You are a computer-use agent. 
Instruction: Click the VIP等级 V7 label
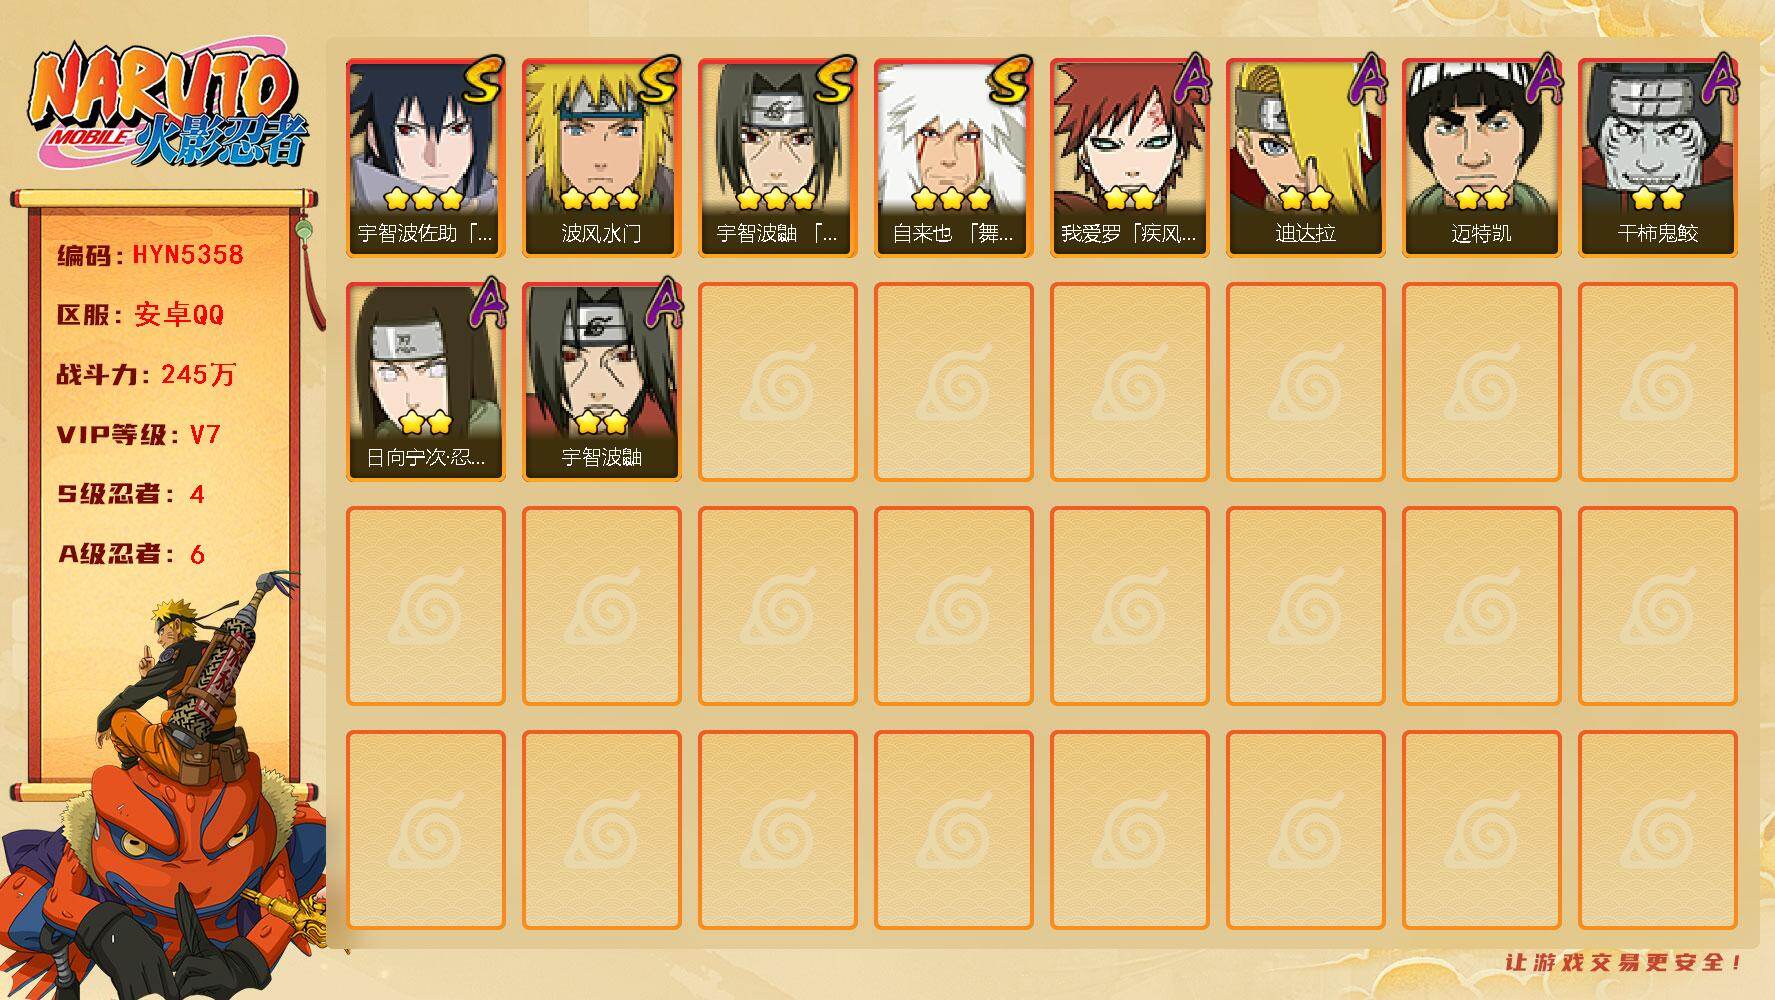[138, 435]
